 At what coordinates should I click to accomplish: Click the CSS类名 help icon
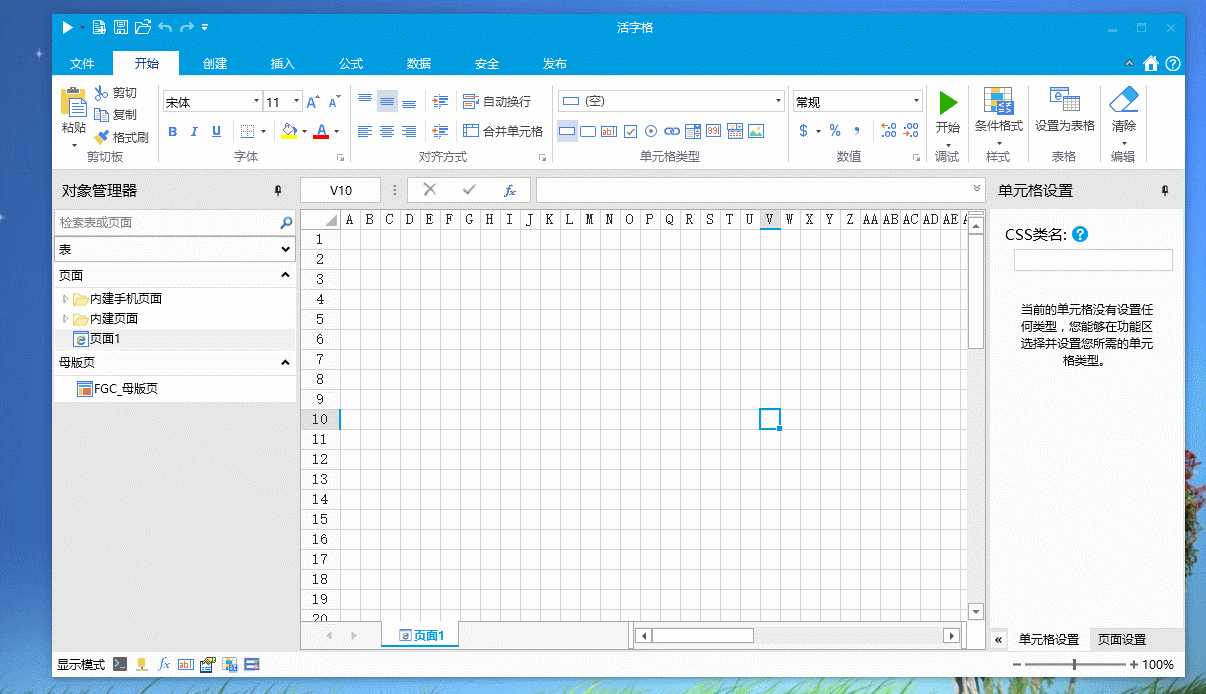click(x=1080, y=234)
